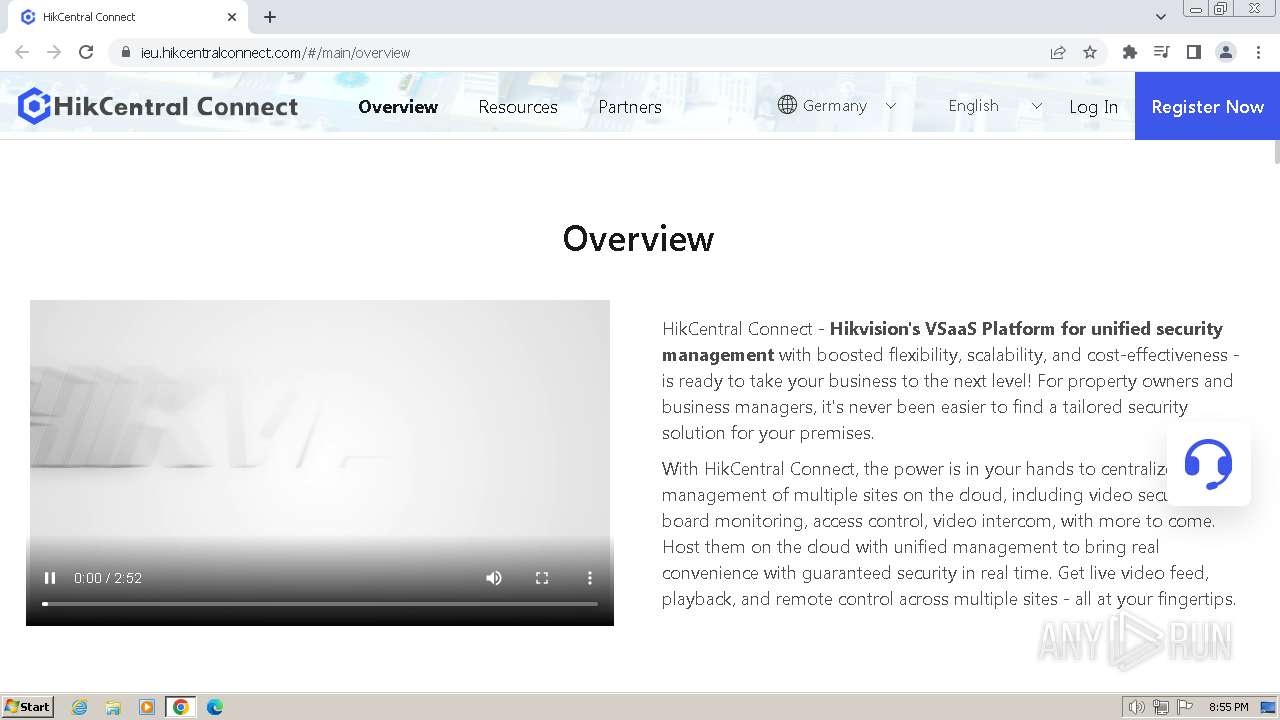The width and height of the screenshot is (1280, 720).
Task: Expand the Germany region dropdown arrow
Action: click(891, 106)
